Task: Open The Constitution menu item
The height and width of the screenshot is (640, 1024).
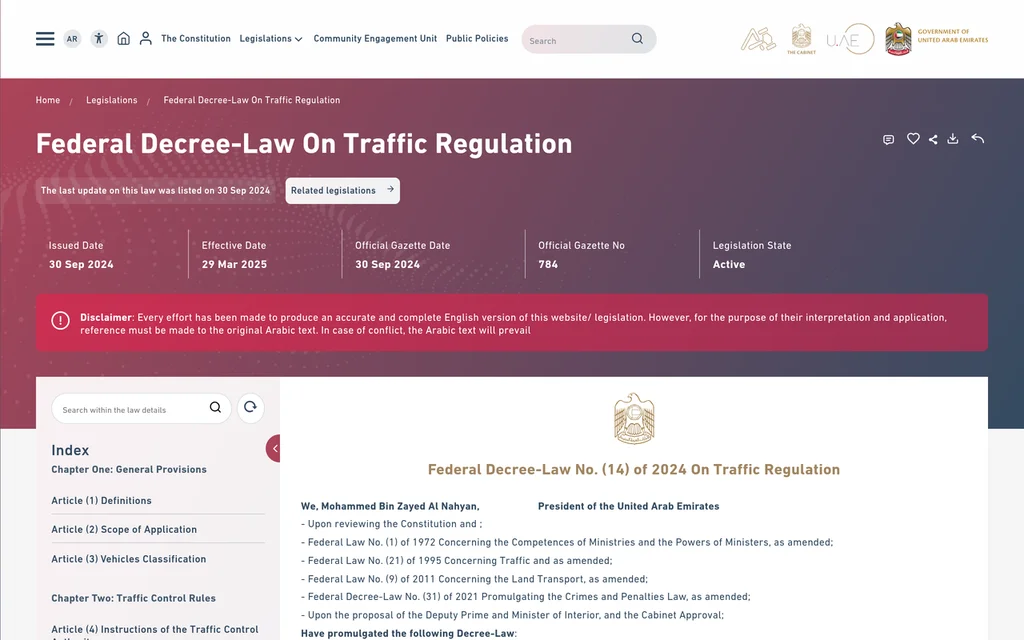Action: point(196,39)
